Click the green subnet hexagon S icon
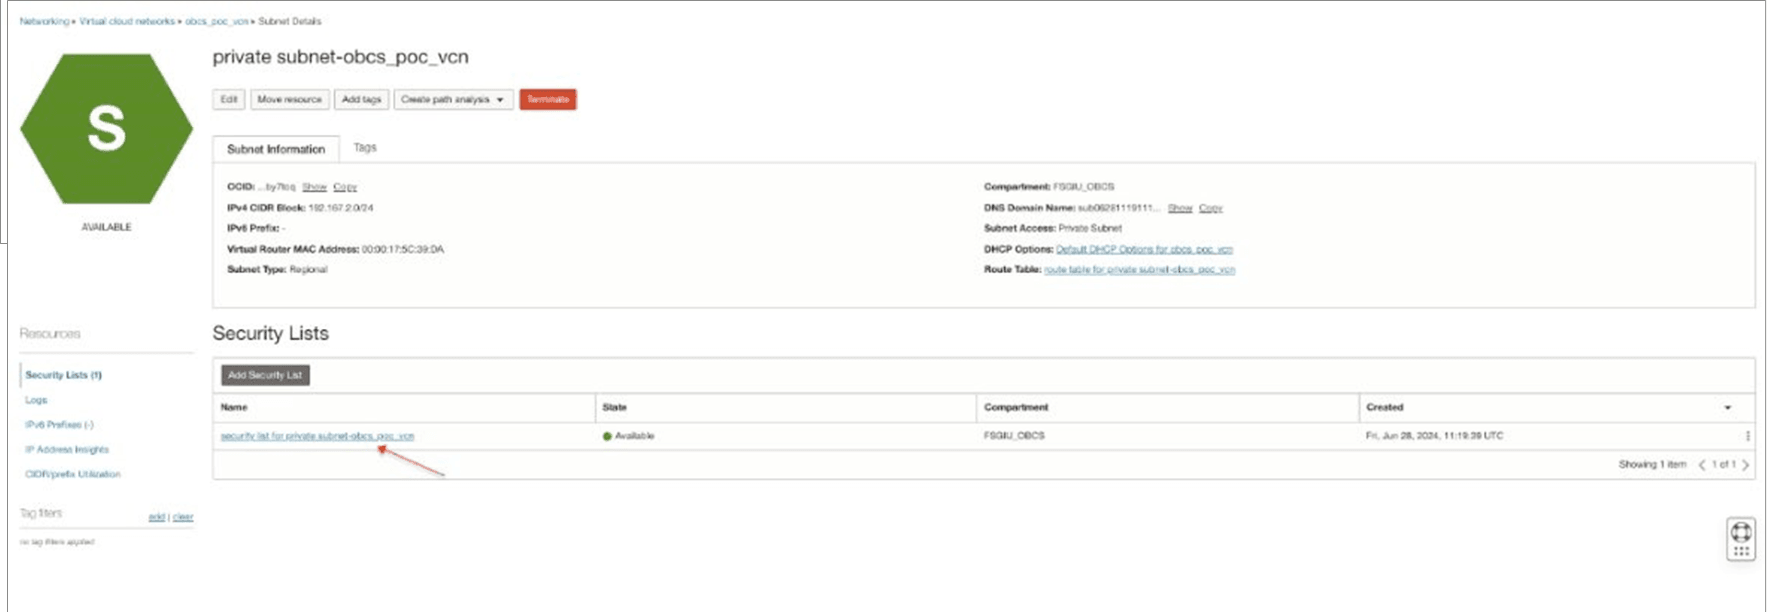 (x=106, y=129)
